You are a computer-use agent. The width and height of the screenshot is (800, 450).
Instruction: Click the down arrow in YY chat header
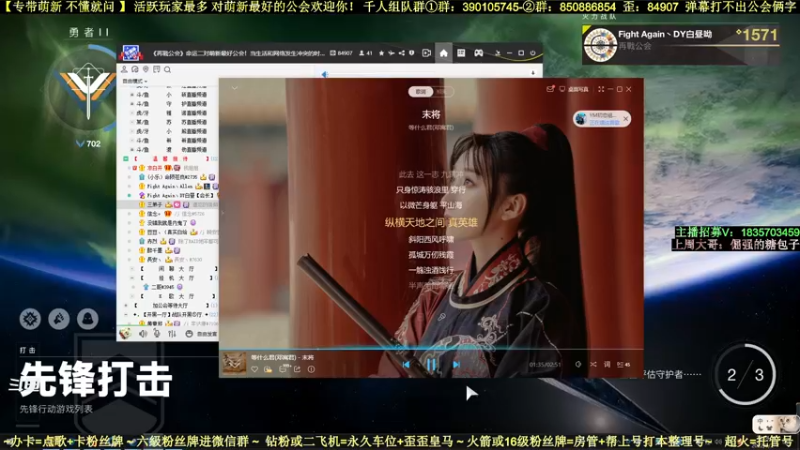click(533, 73)
